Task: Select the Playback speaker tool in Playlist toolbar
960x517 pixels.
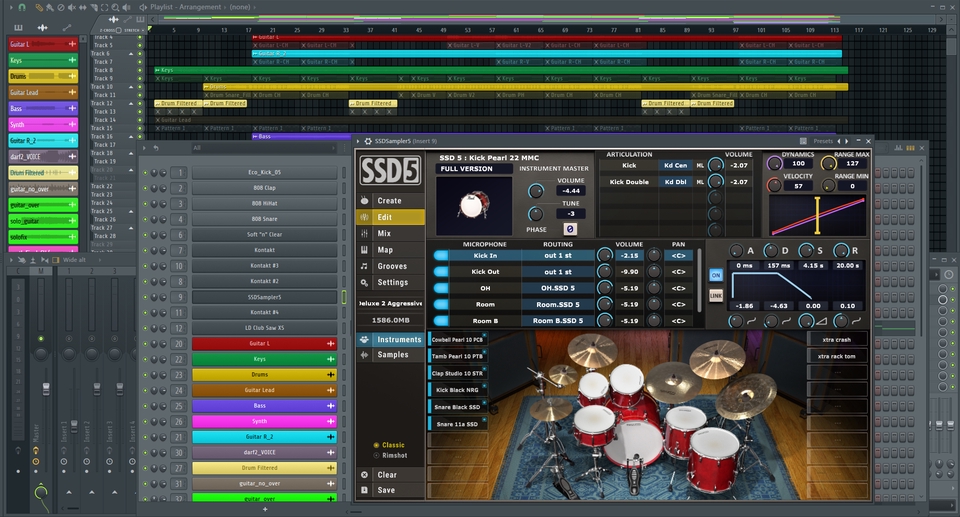Action: 126,7
